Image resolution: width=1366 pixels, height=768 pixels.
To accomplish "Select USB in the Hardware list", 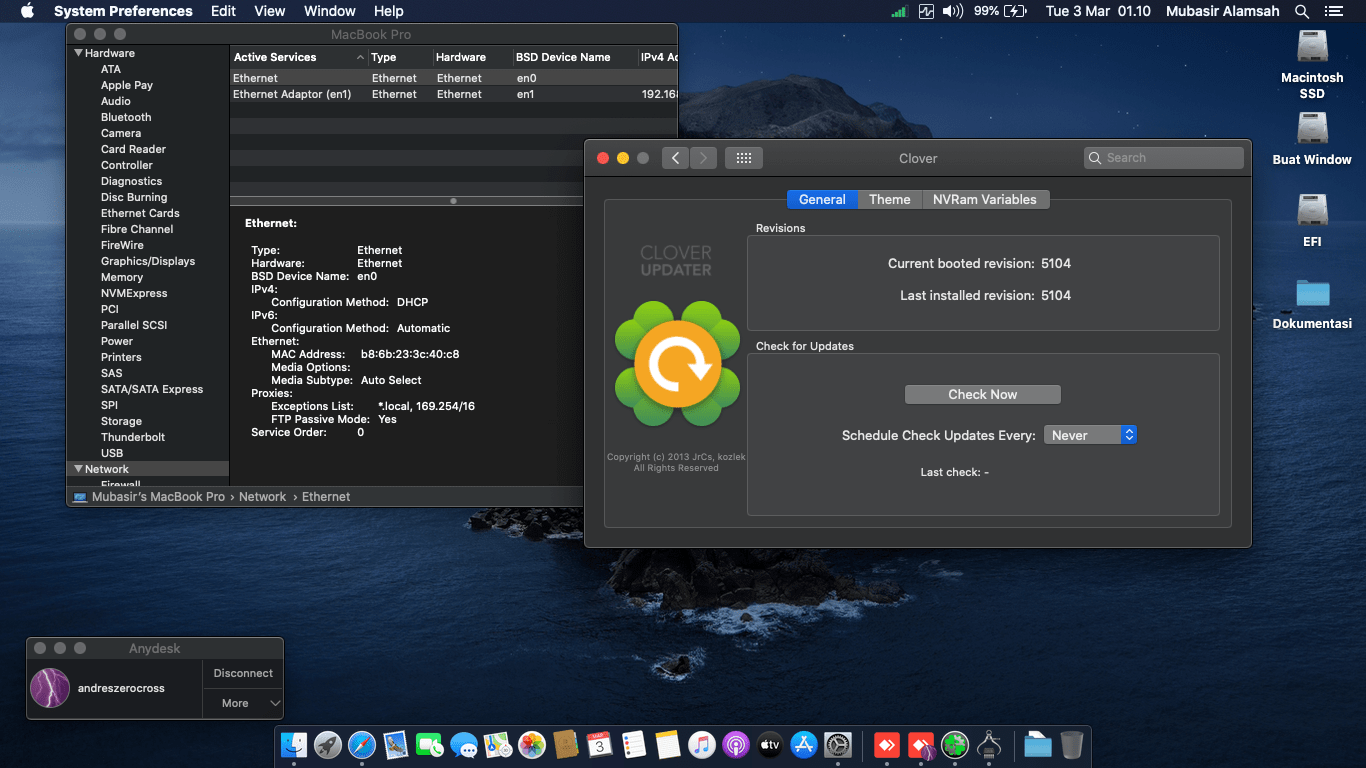I will (x=112, y=453).
